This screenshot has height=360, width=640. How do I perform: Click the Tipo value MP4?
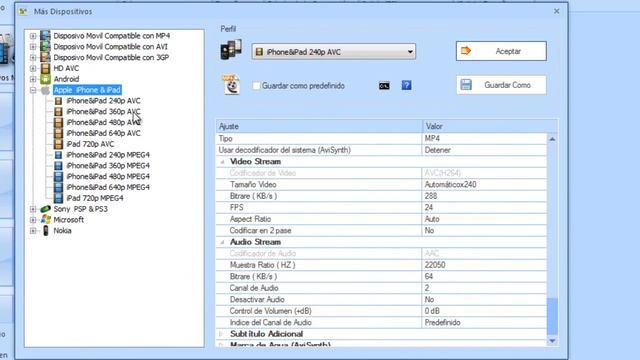click(432, 138)
